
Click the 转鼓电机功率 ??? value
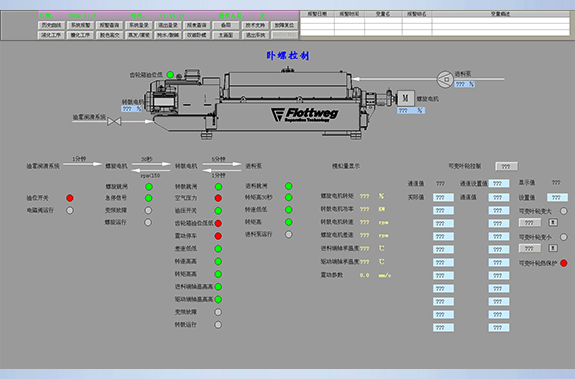[x=364, y=209]
